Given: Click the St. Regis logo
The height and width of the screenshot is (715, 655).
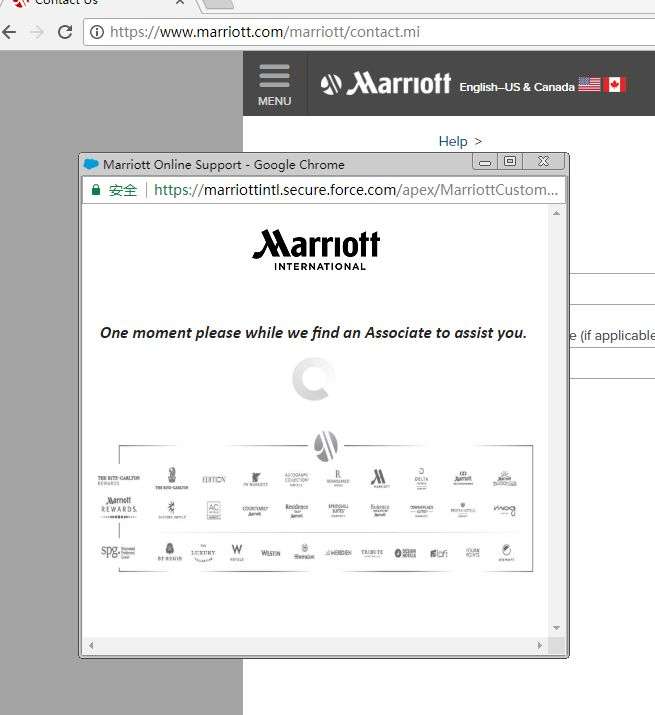Looking at the screenshot, I should (x=170, y=552).
